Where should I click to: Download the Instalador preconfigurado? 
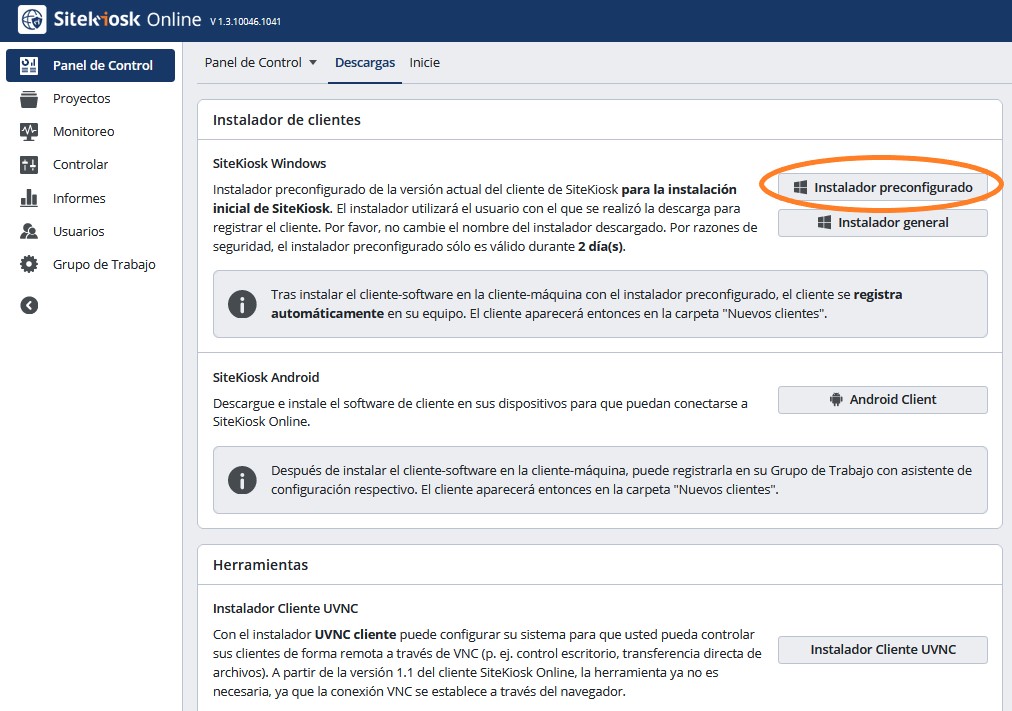tap(882, 187)
